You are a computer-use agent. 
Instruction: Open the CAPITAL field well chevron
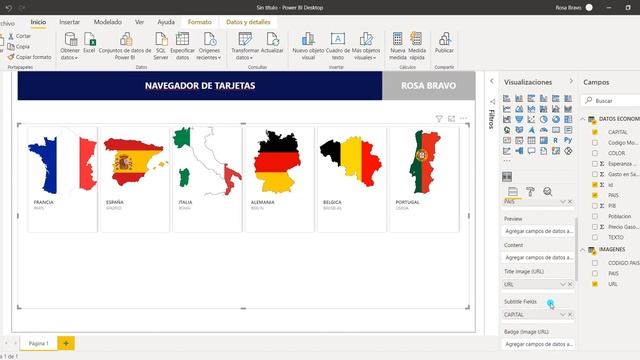pyautogui.click(x=563, y=315)
